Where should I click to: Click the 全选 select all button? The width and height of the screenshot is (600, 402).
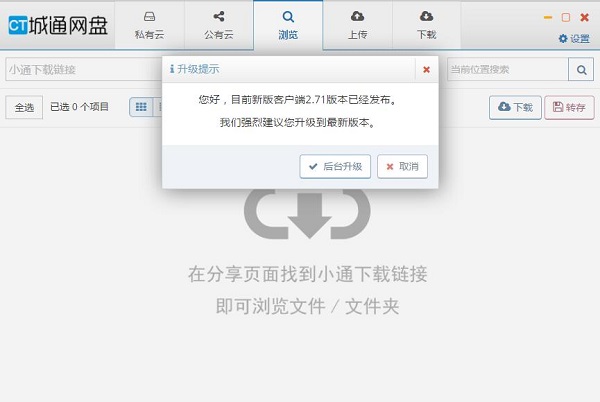click(x=24, y=107)
